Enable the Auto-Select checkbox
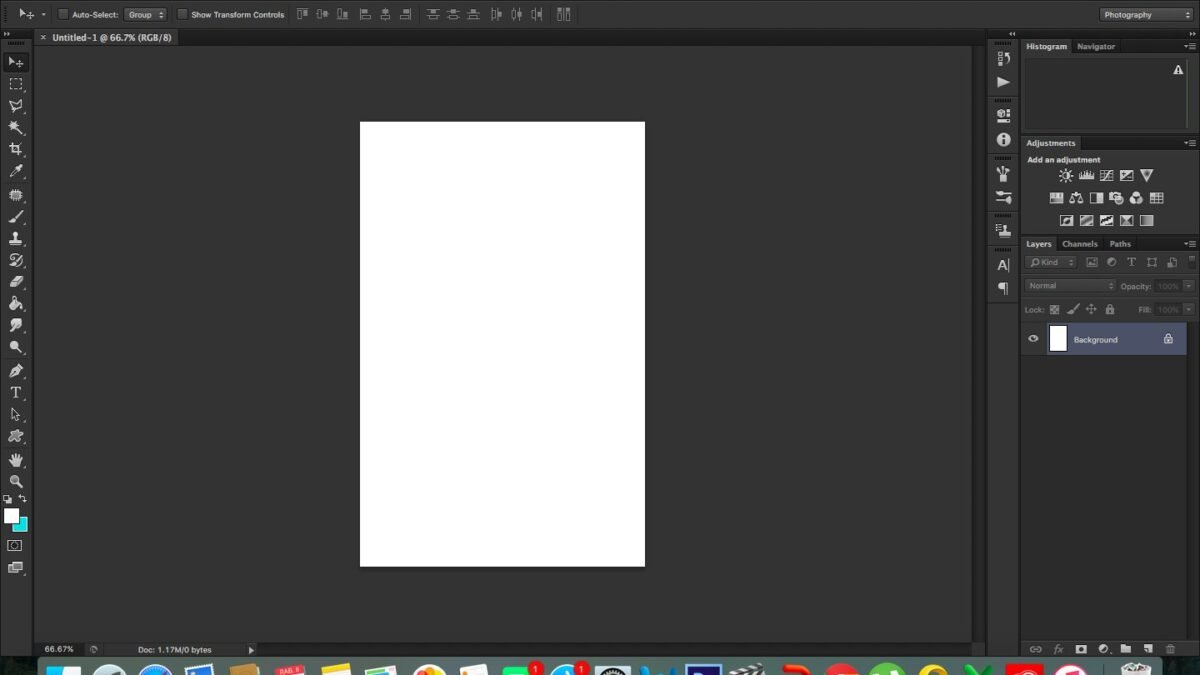Image resolution: width=1200 pixels, height=675 pixels. click(x=63, y=15)
